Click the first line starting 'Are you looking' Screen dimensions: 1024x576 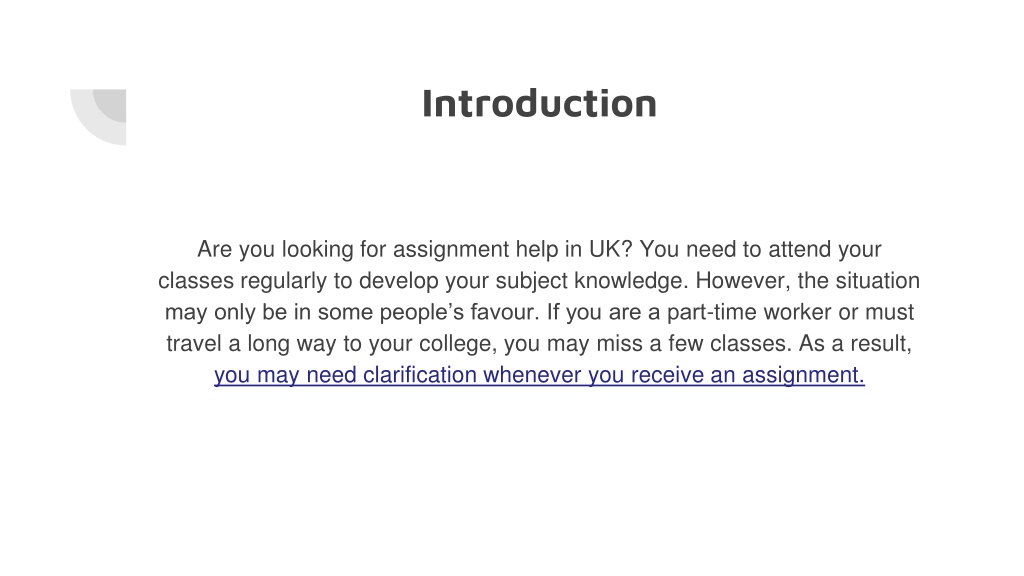539,249
